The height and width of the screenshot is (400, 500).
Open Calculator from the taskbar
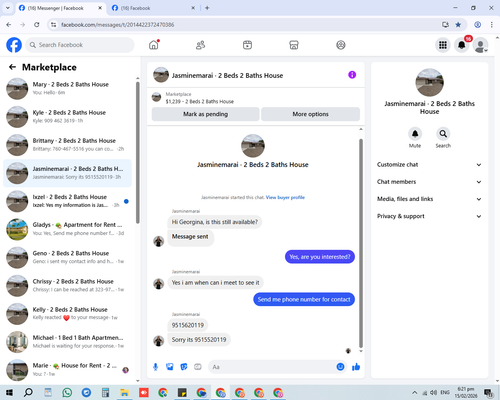(x=105, y=393)
